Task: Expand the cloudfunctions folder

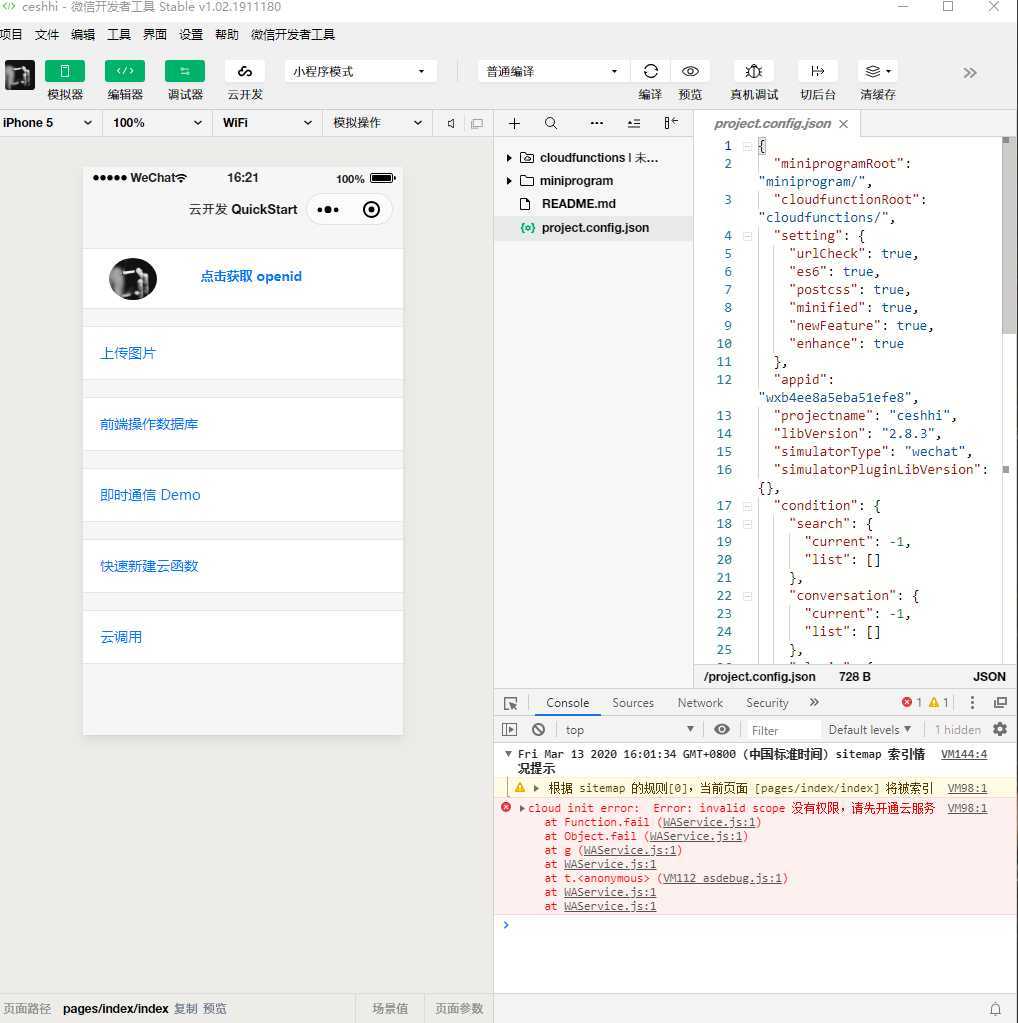Action: [x=509, y=158]
